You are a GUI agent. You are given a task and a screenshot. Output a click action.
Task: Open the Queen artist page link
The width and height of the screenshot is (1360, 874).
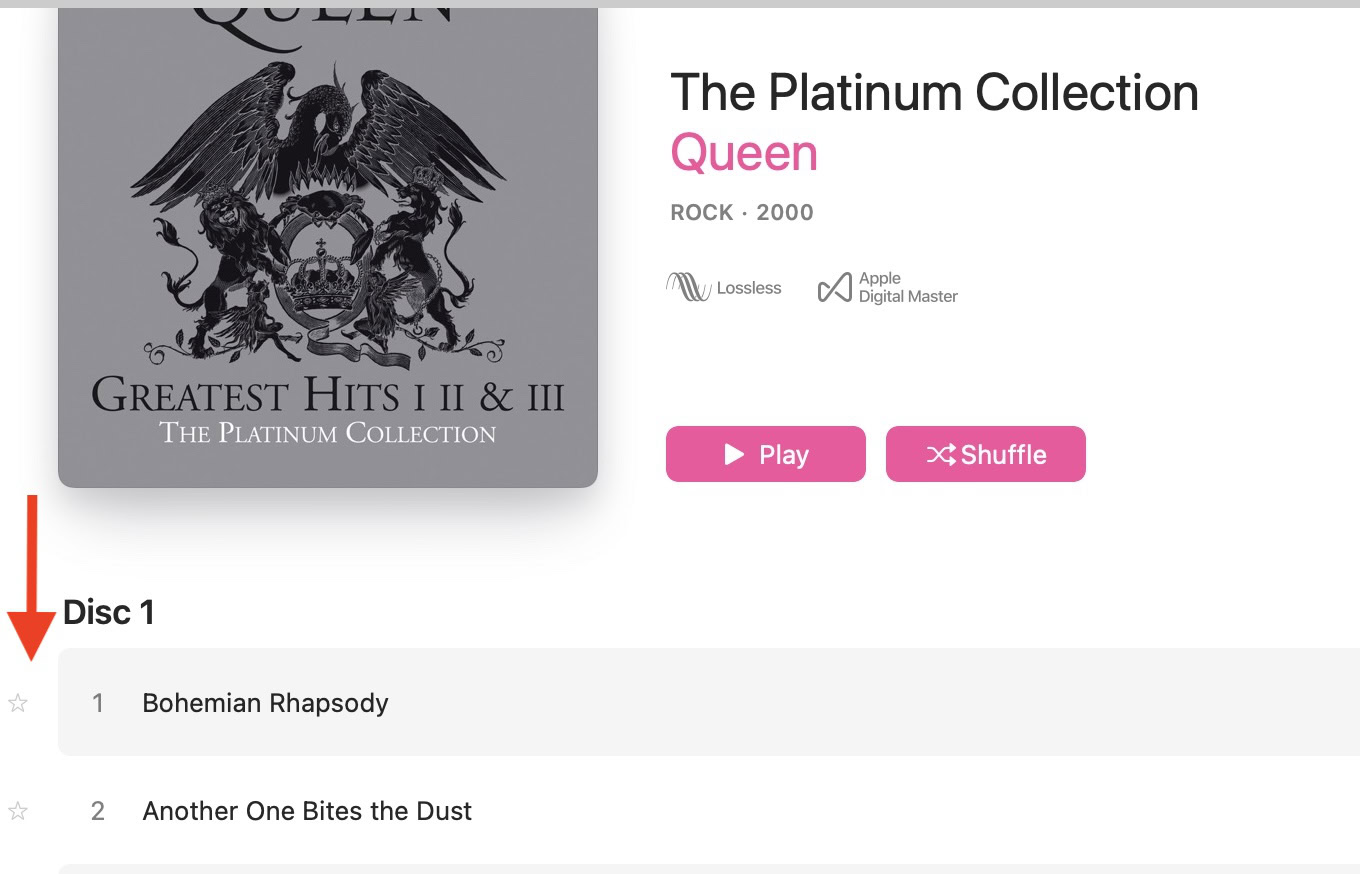pos(743,153)
